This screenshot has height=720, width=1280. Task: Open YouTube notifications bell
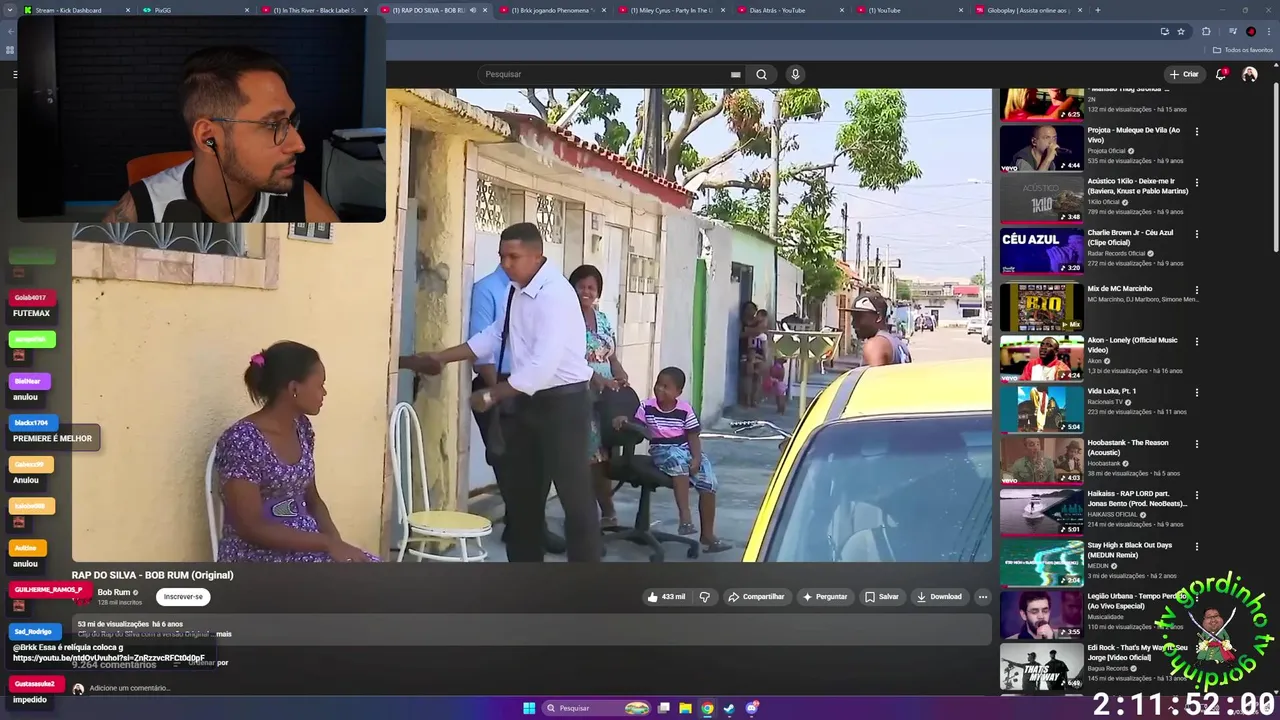[1221, 74]
